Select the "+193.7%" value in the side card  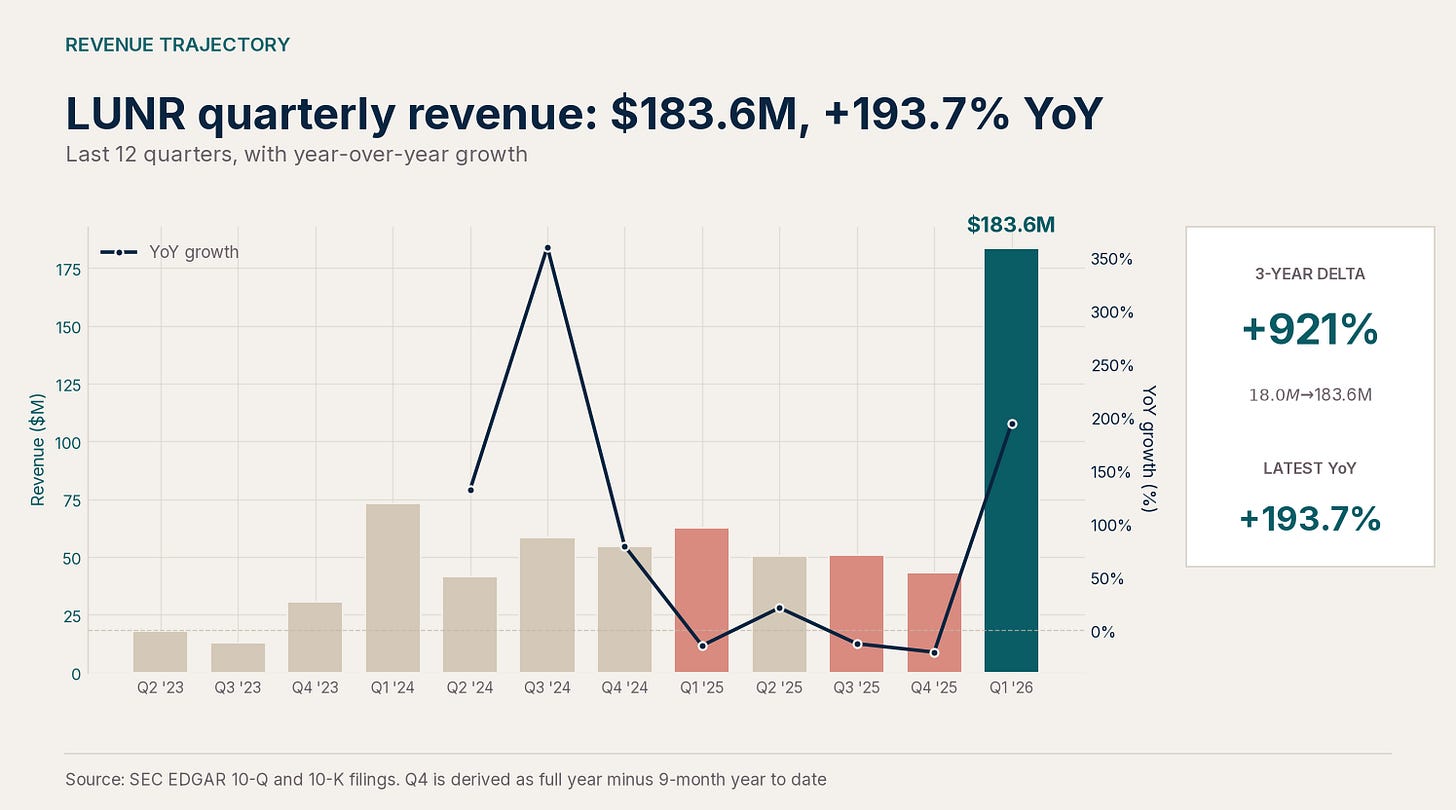tap(1310, 519)
